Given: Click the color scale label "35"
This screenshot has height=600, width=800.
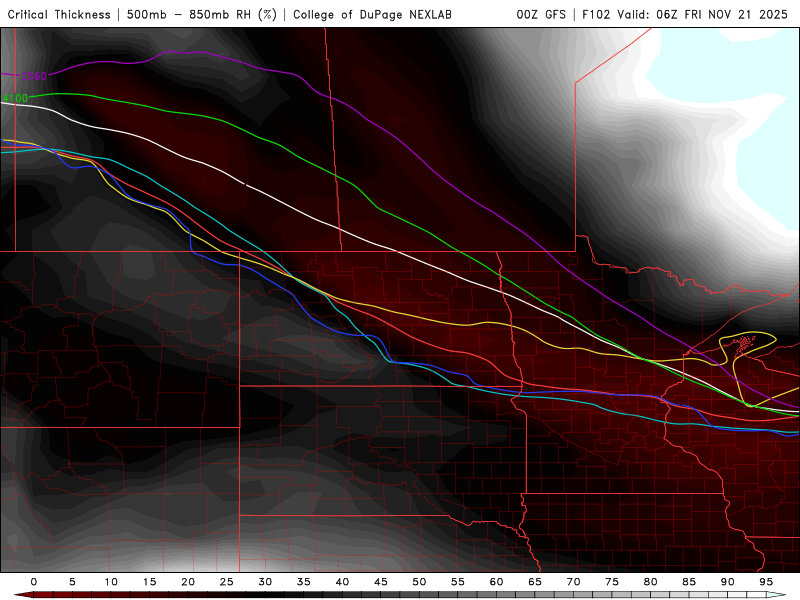Looking at the screenshot, I should (304, 582).
